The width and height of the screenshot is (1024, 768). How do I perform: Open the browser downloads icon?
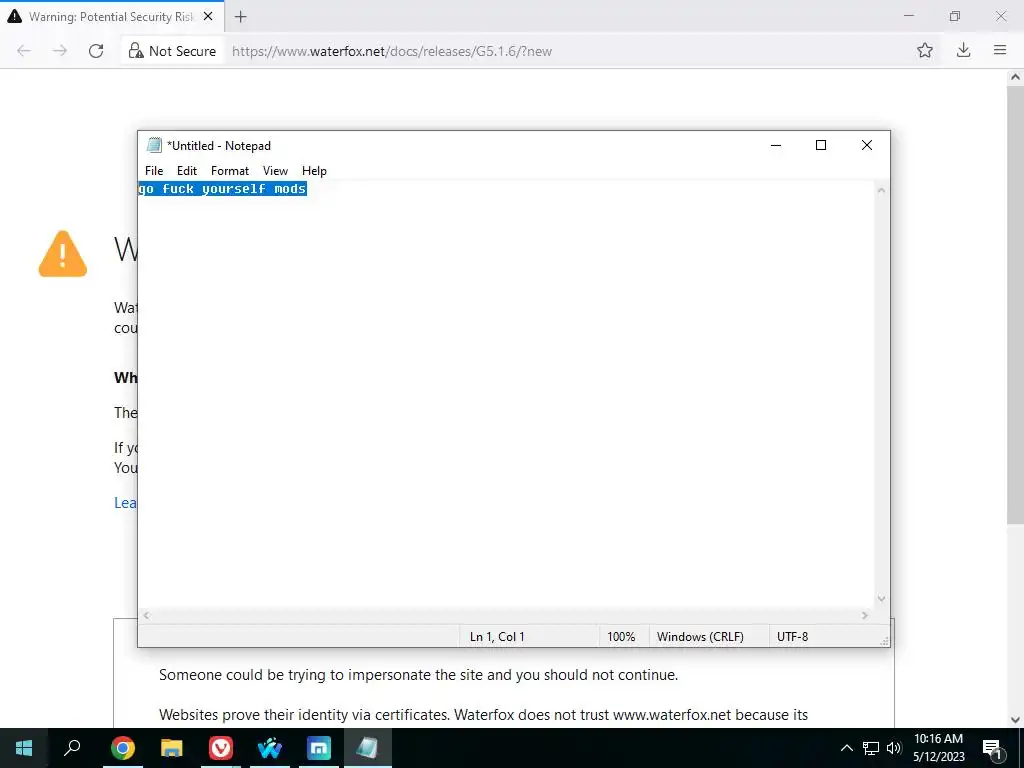(x=963, y=50)
